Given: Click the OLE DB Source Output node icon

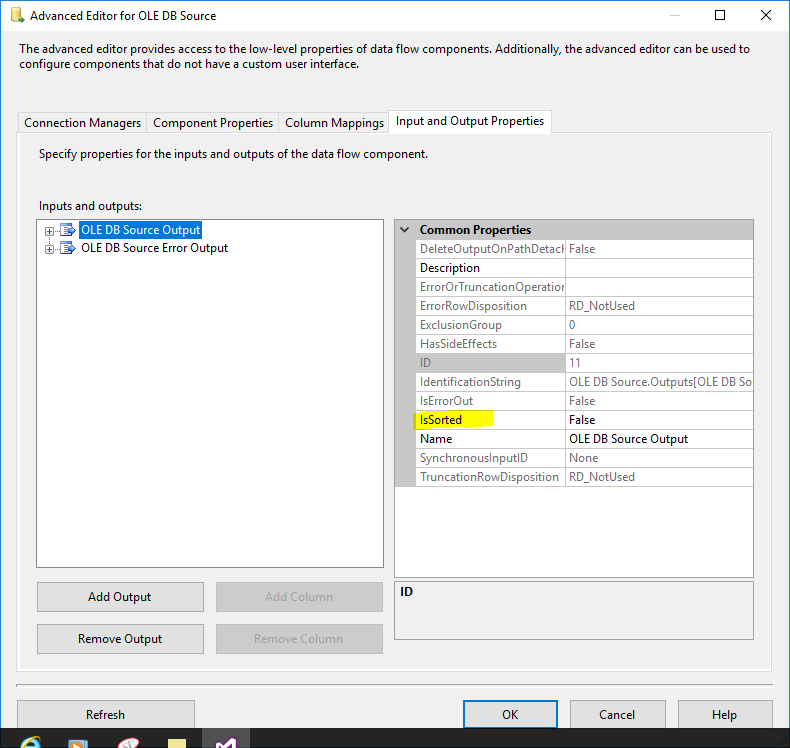Looking at the screenshot, I should point(68,230).
